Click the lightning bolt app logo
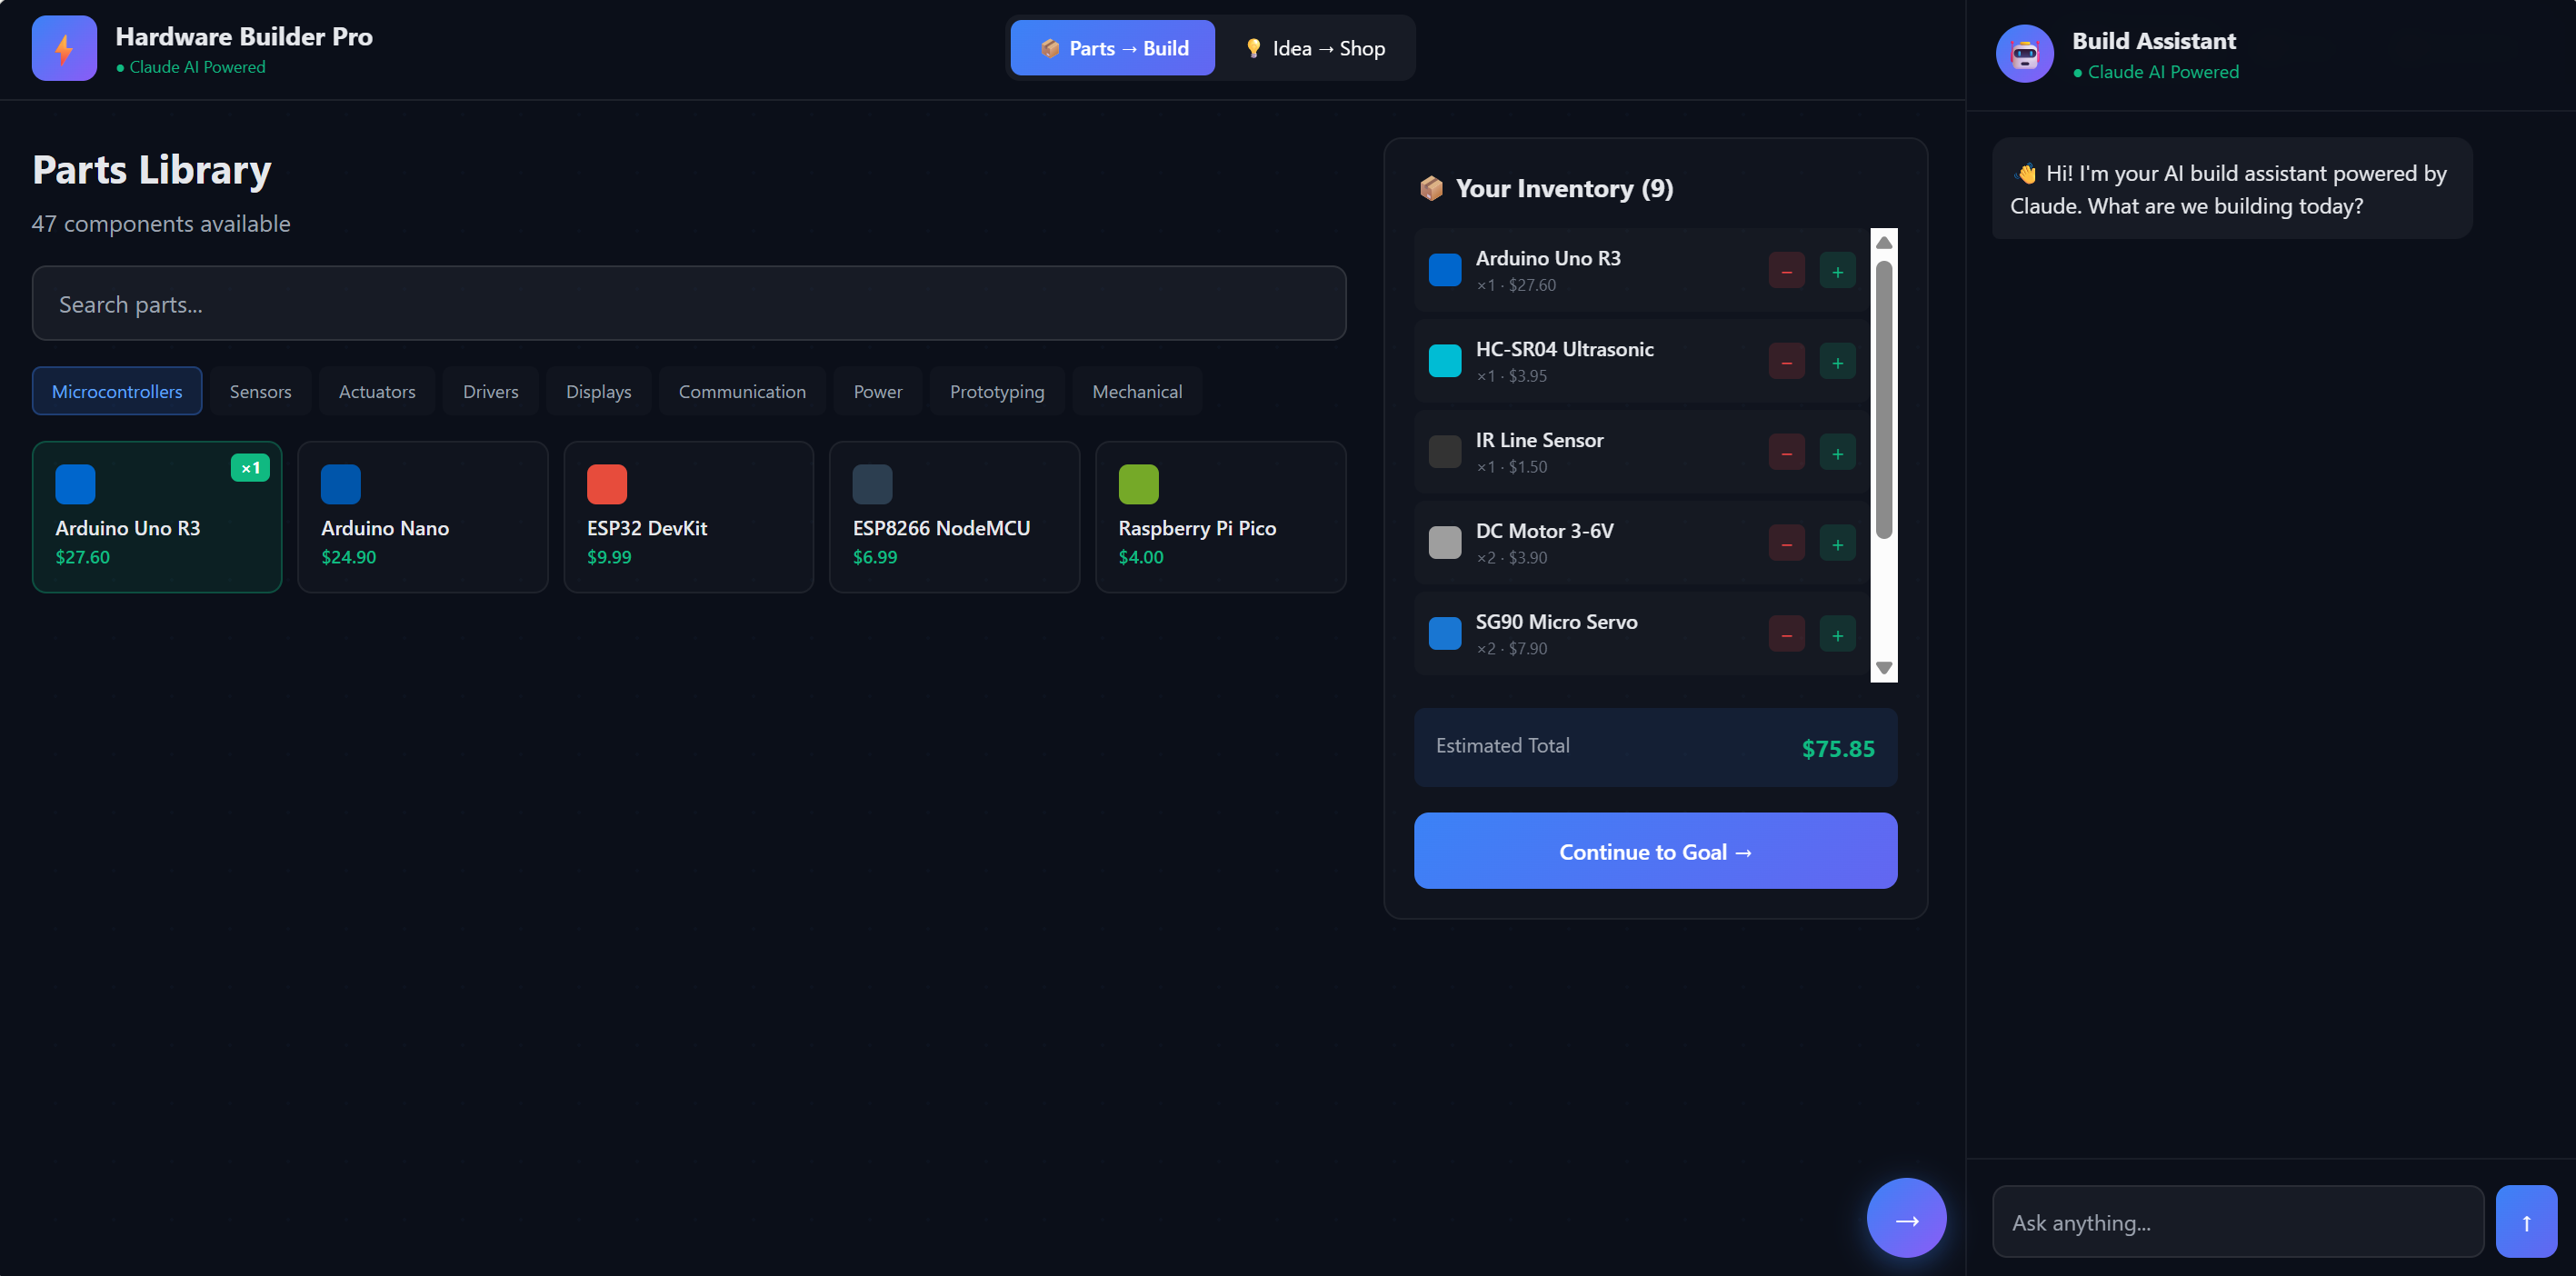The image size is (2576, 1276). [x=64, y=48]
